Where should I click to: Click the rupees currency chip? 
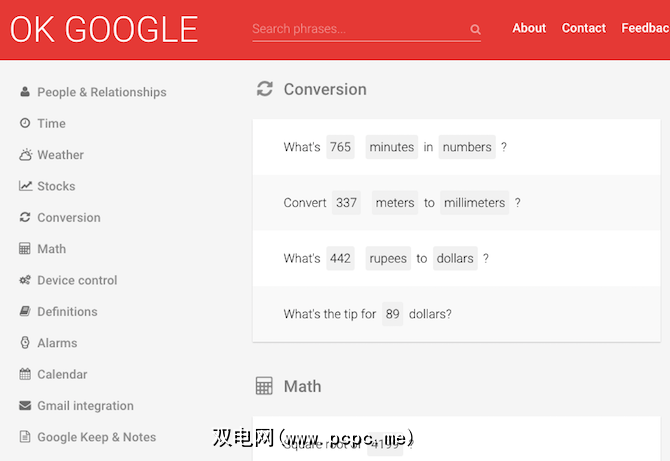click(x=388, y=258)
